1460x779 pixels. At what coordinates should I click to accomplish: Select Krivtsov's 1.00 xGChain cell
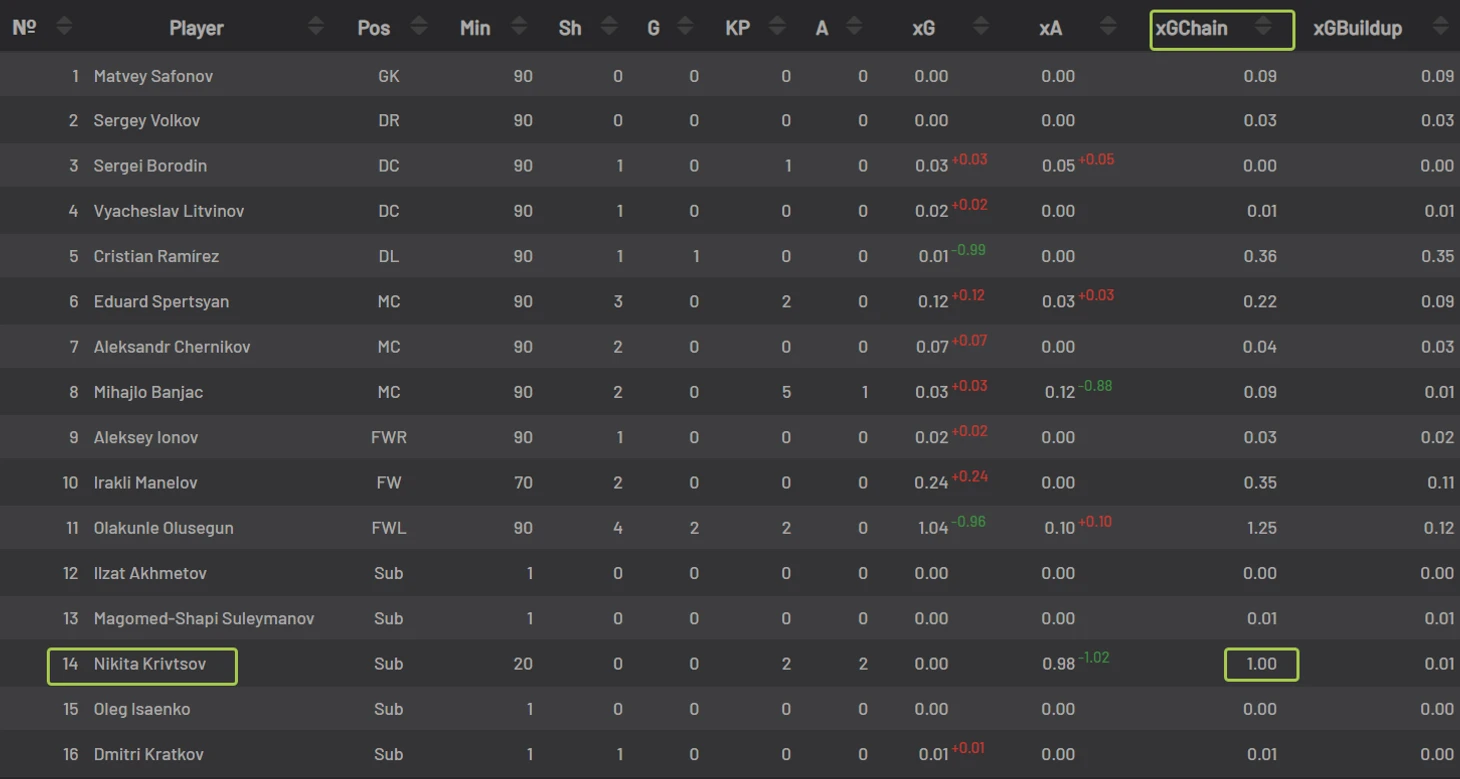(1261, 664)
